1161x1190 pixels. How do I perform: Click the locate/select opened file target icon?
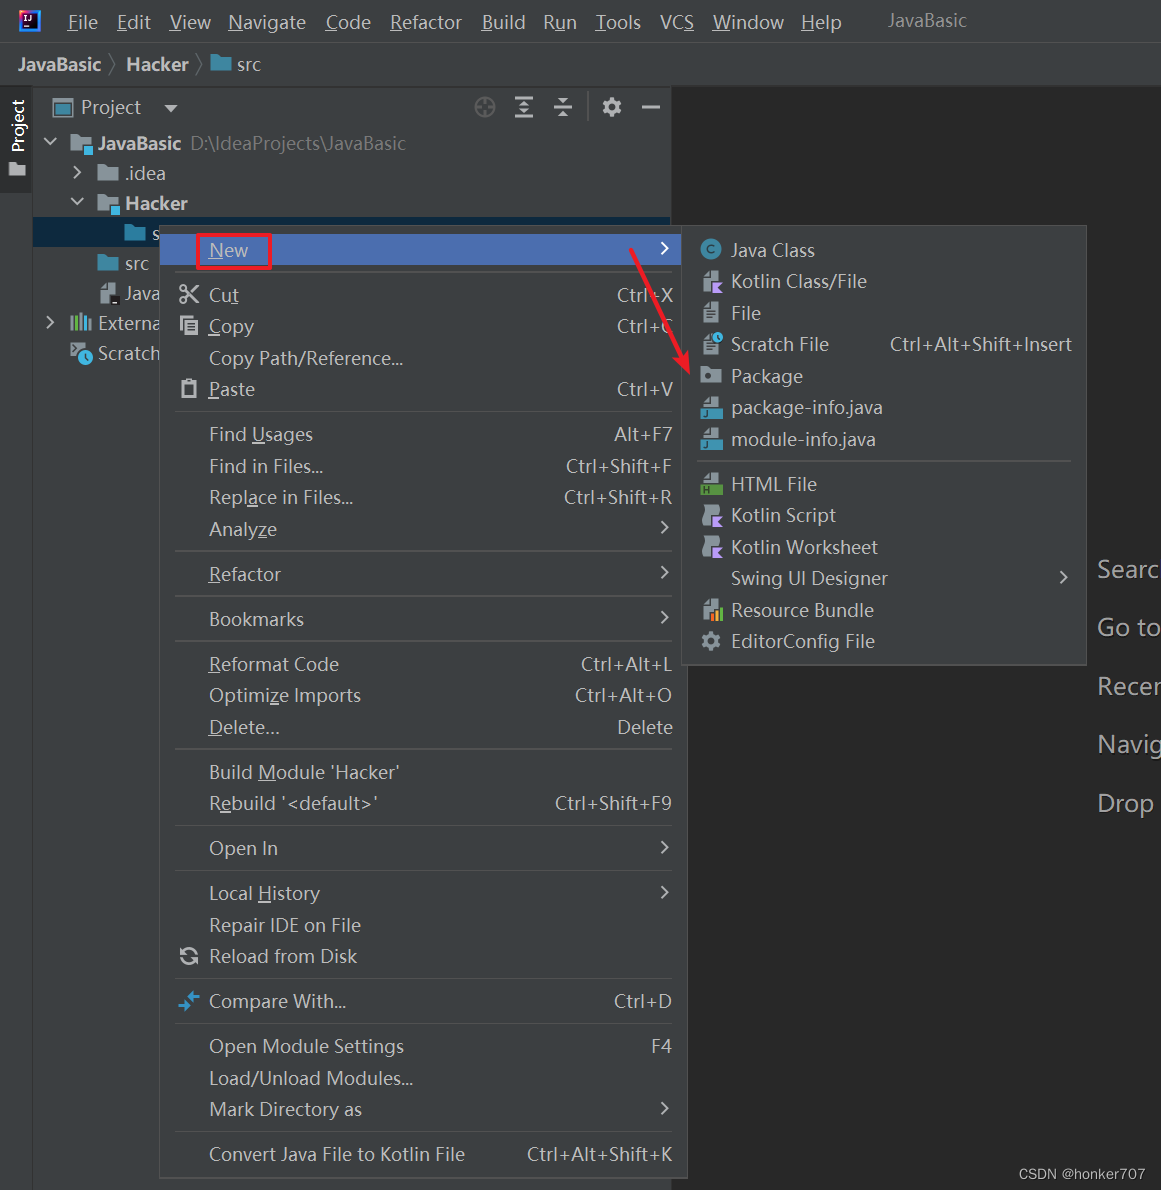click(x=485, y=108)
